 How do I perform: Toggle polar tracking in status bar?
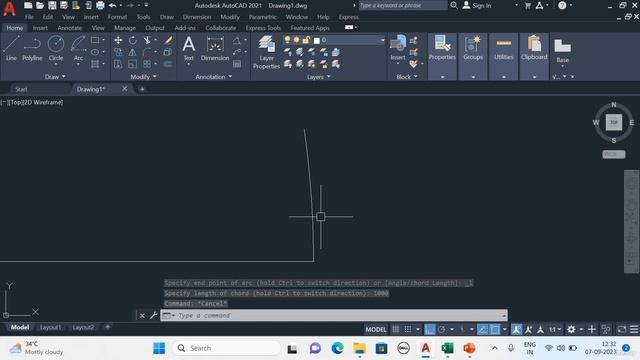(441, 329)
